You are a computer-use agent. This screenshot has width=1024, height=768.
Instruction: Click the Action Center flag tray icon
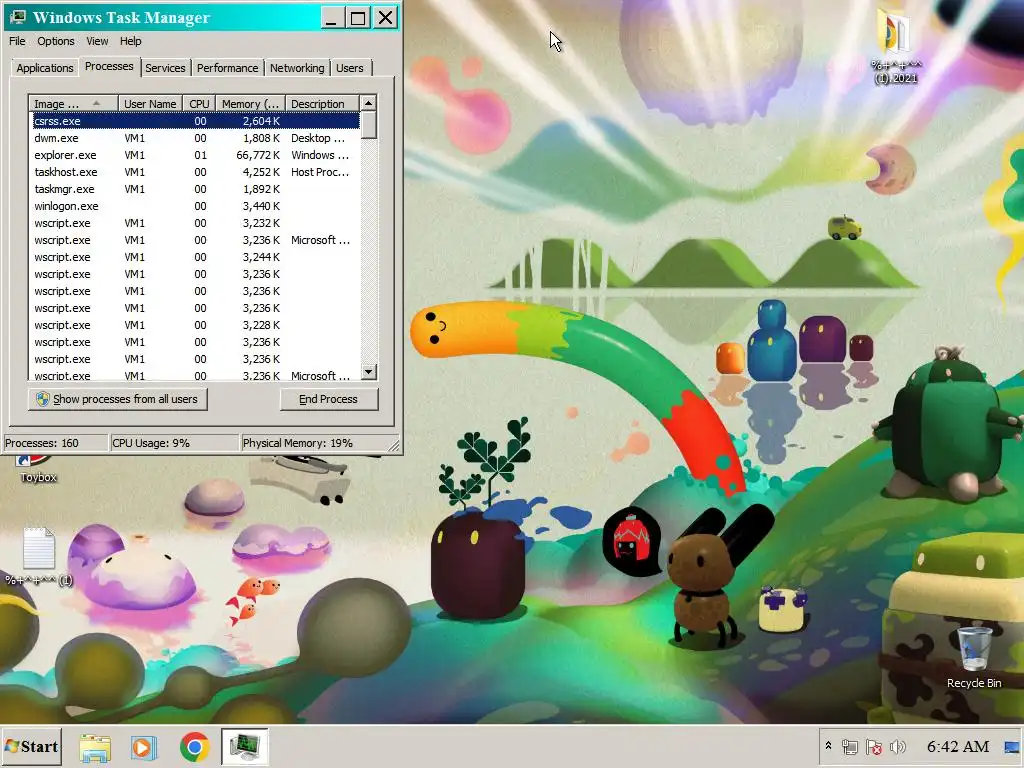[x=874, y=746]
